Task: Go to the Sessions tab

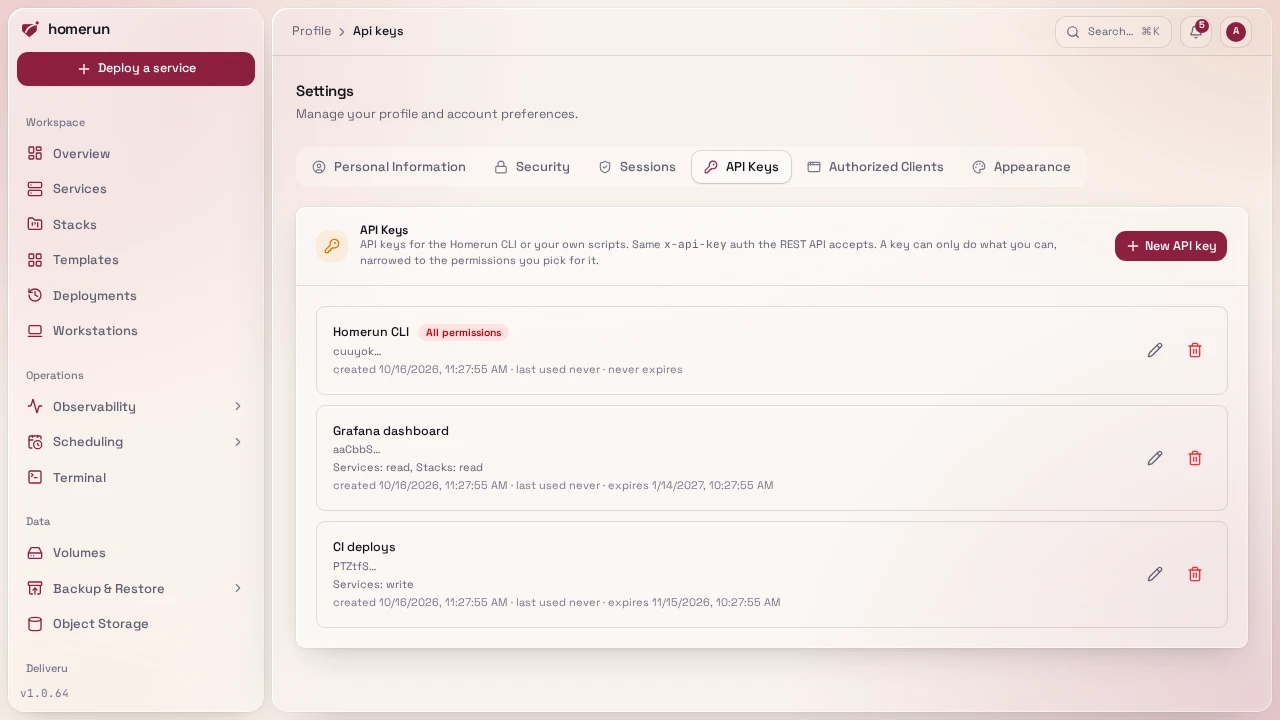Action: click(637, 167)
